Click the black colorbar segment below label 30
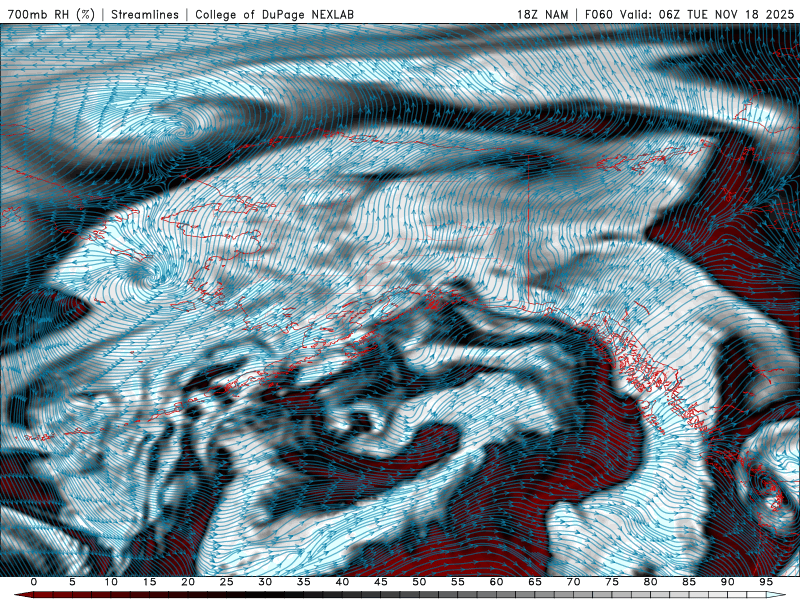Viewport: 800px width, 600px height. (265, 595)
